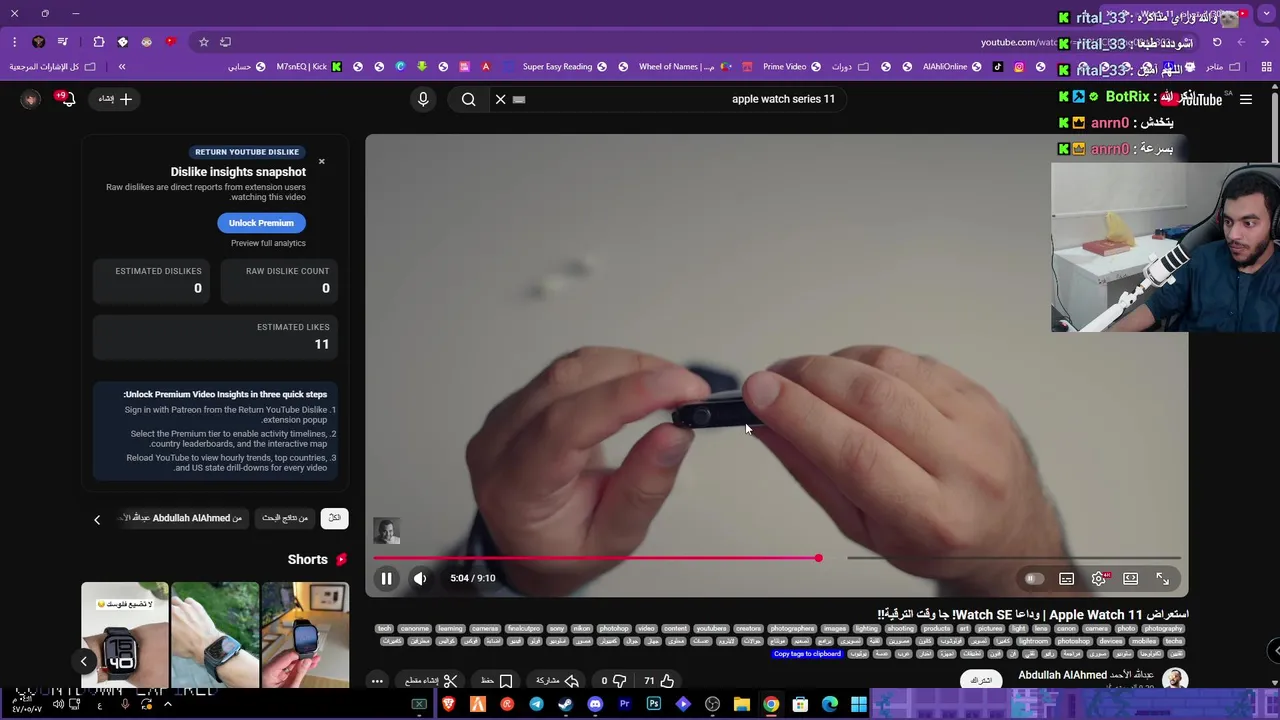Click the extensions puzzle icon in the toolbar
The height and width of the screenshot is (720, 1280).
99,42
